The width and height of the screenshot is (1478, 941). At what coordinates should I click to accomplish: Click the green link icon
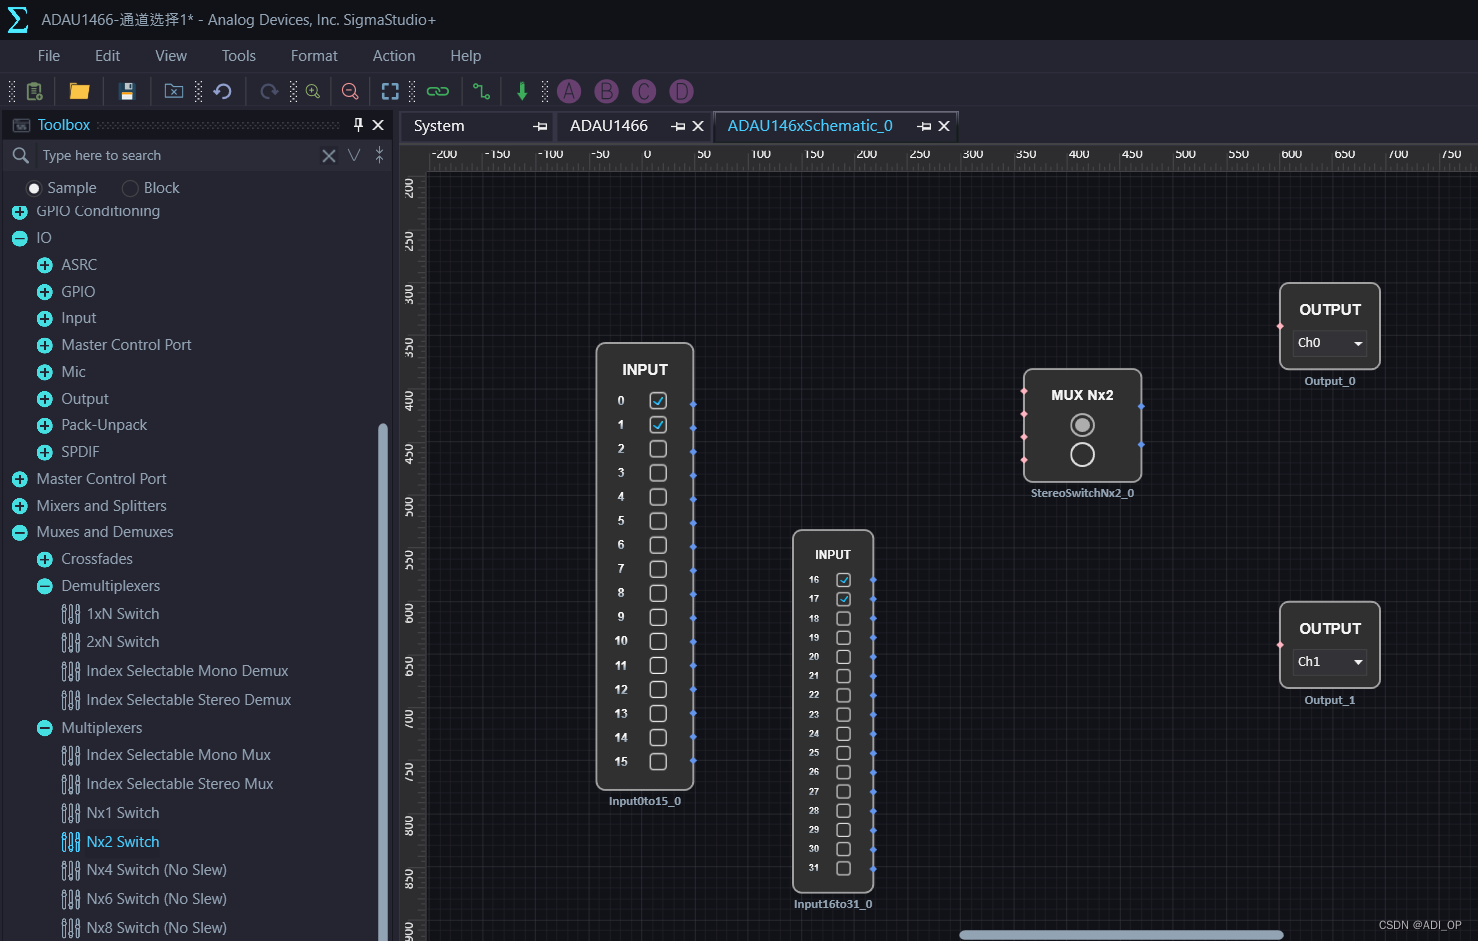click(x=438, y=91)
